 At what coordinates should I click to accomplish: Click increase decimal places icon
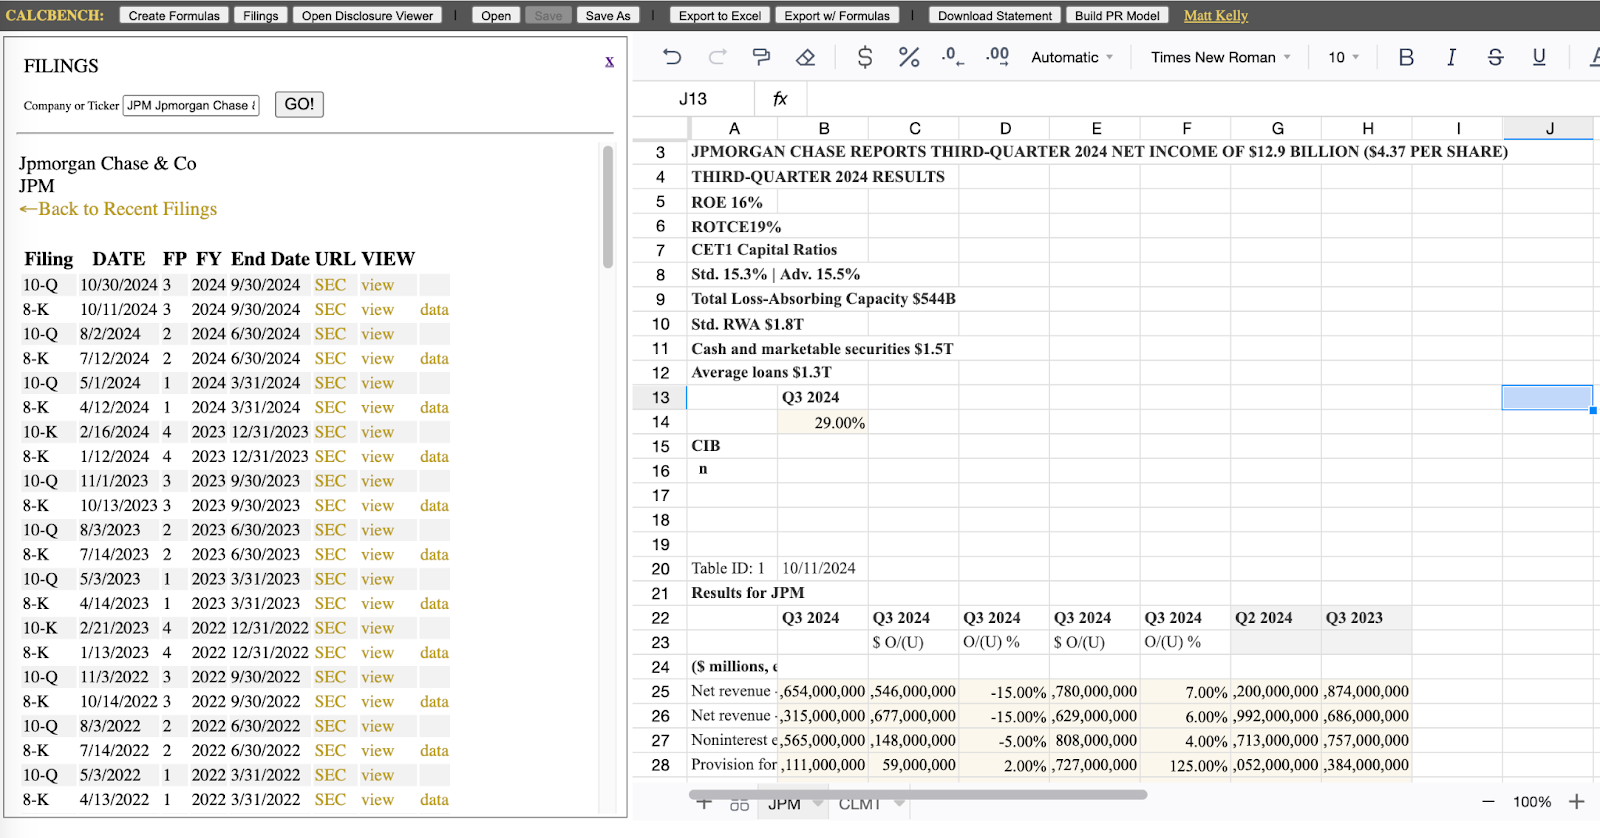pos(997,57)
